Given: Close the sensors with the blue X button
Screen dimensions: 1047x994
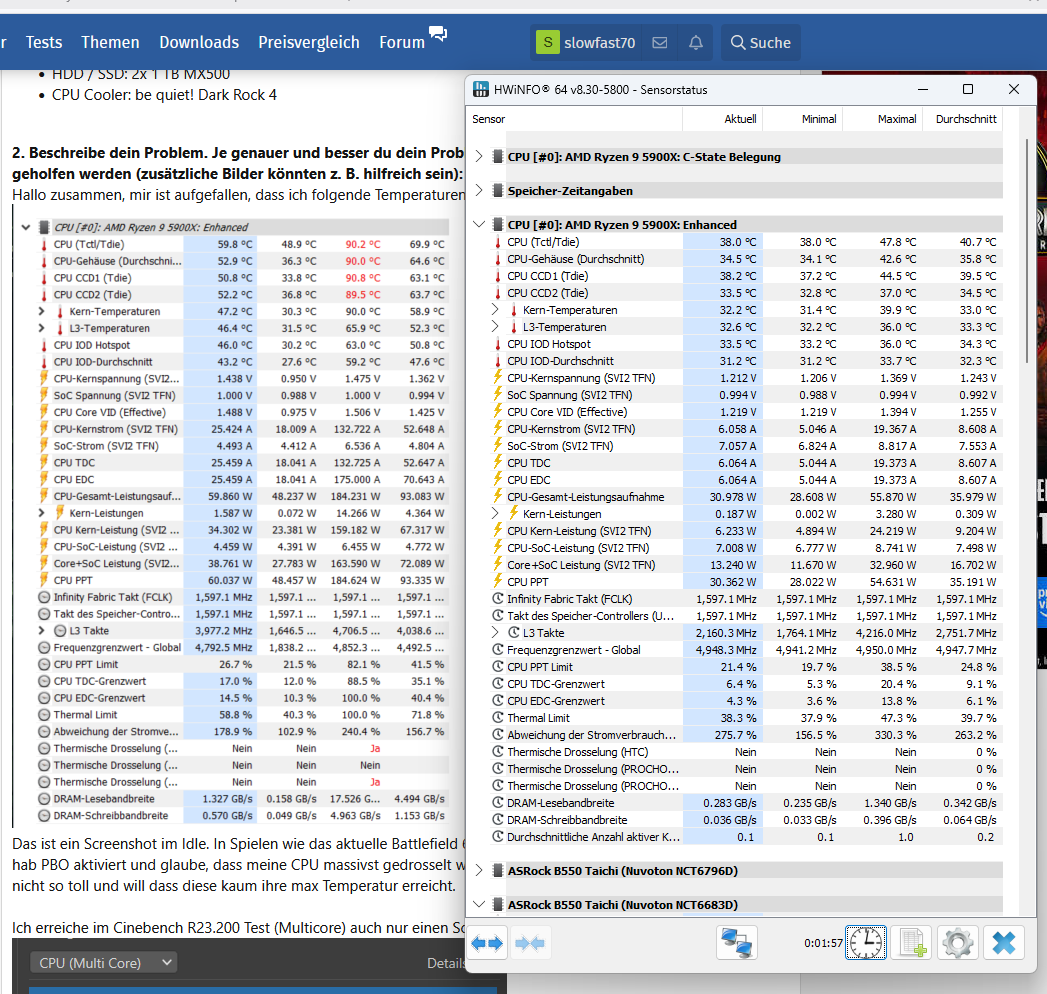Looking at the screenshot, I should (1004, 943).
